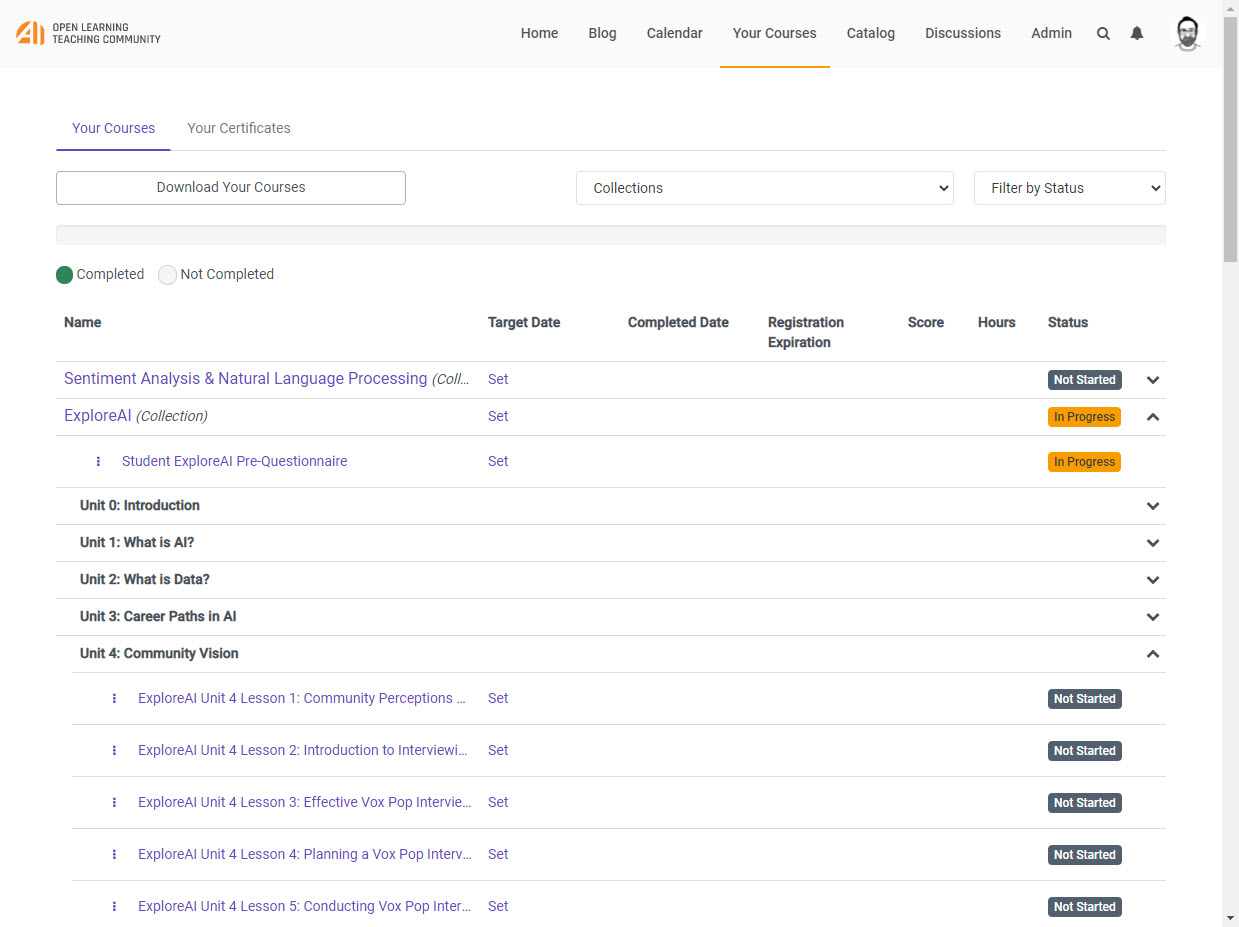Go to Home in the navigation

[x=539, y=33]
